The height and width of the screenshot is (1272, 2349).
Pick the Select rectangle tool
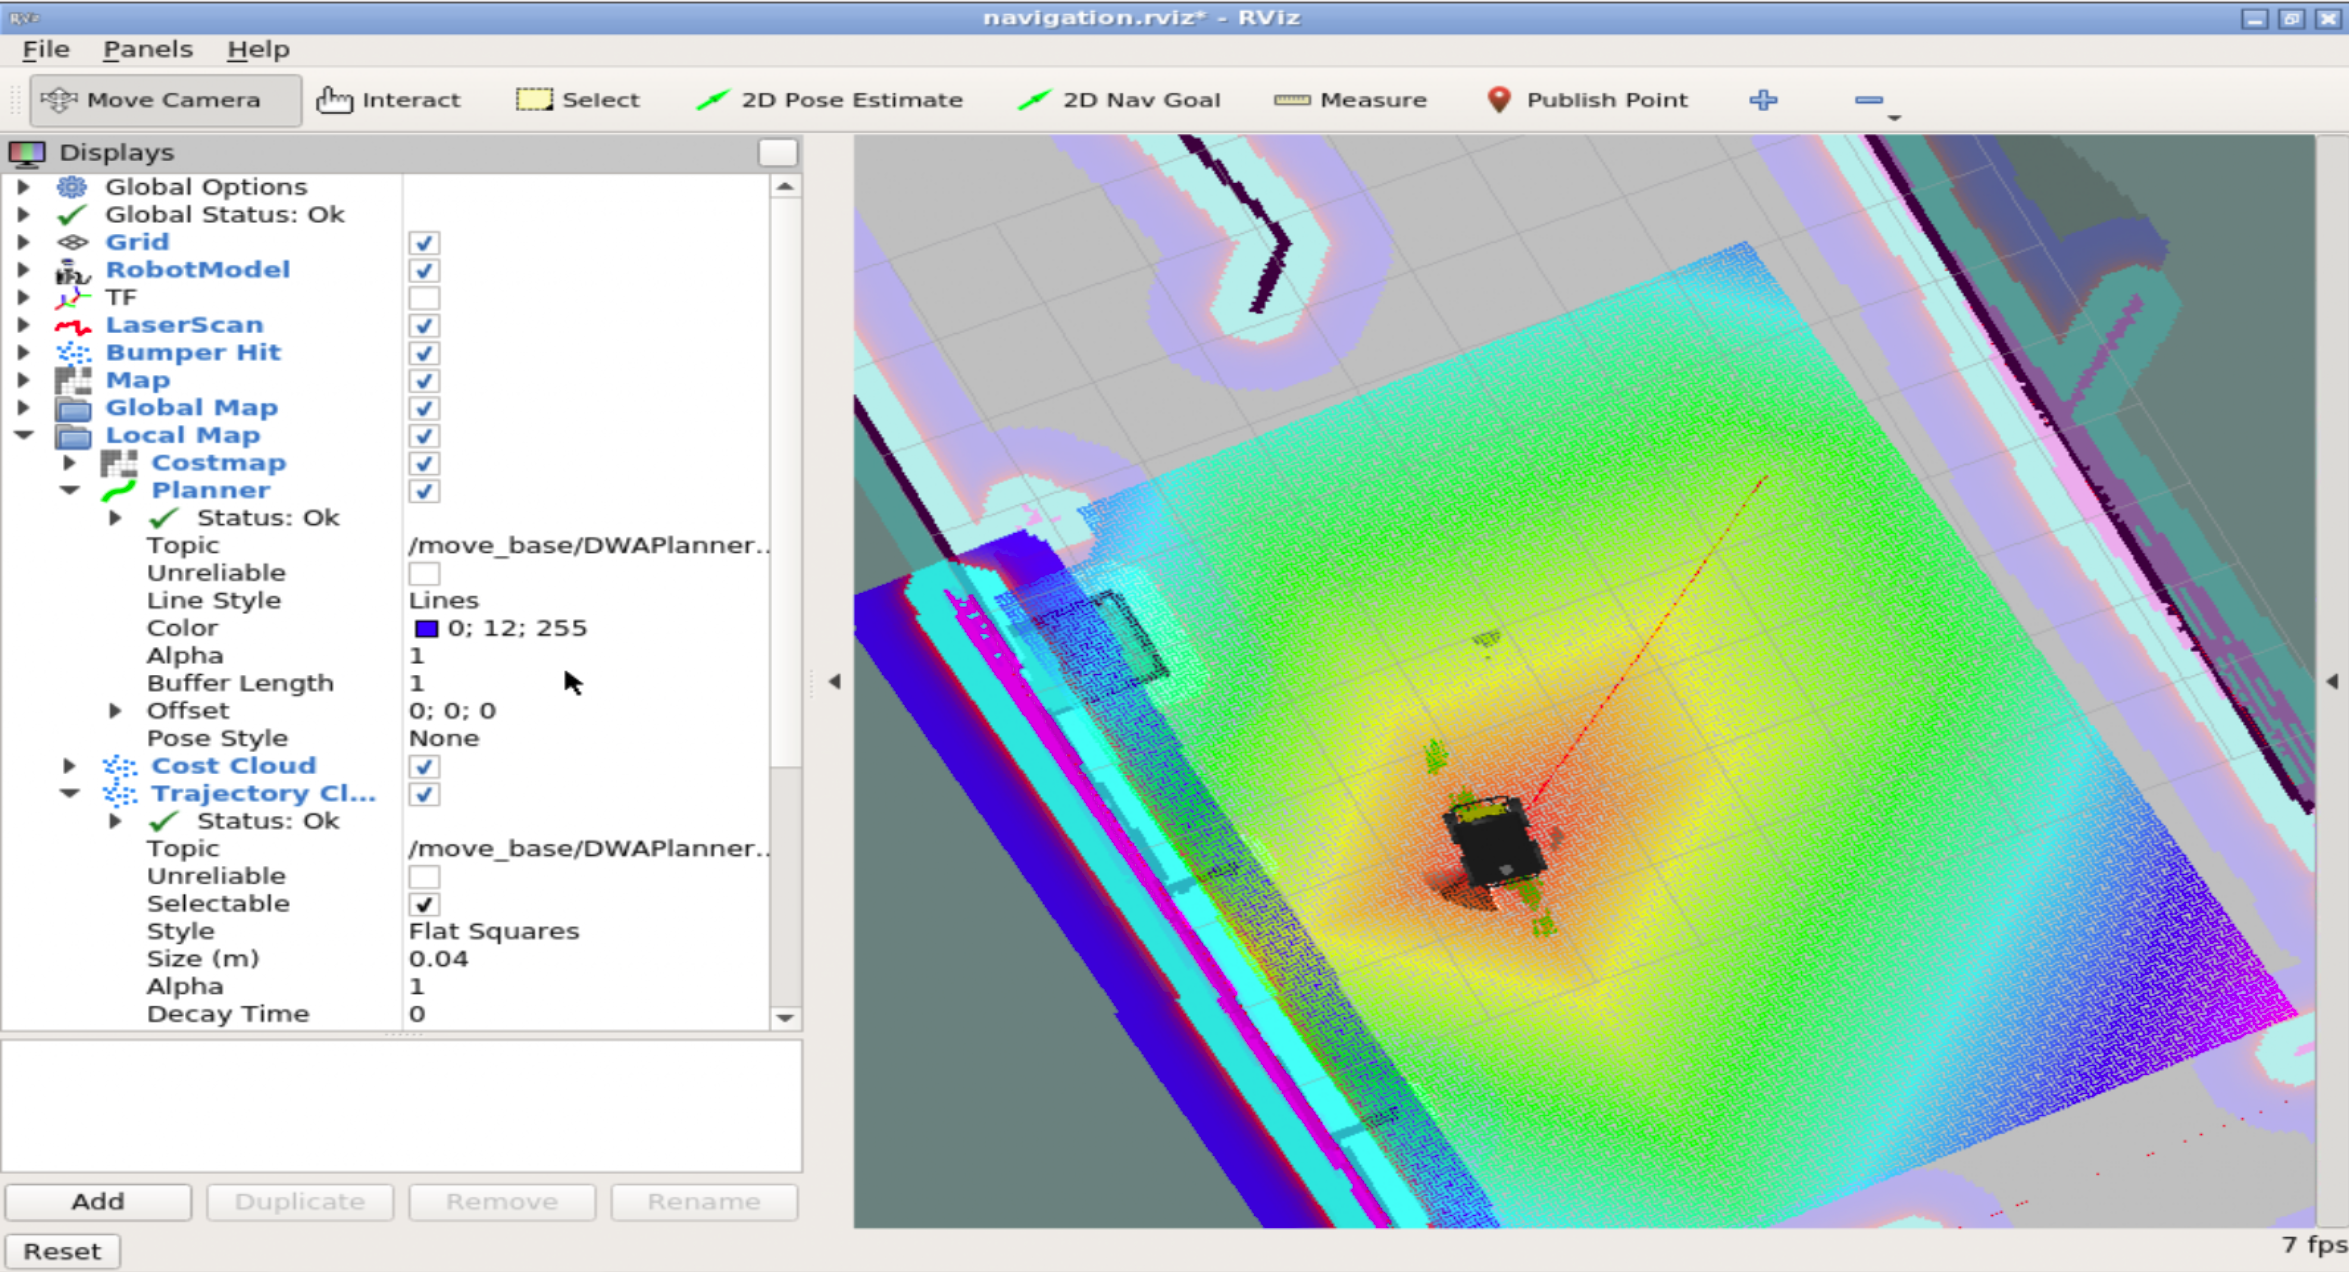pos(577,100)
